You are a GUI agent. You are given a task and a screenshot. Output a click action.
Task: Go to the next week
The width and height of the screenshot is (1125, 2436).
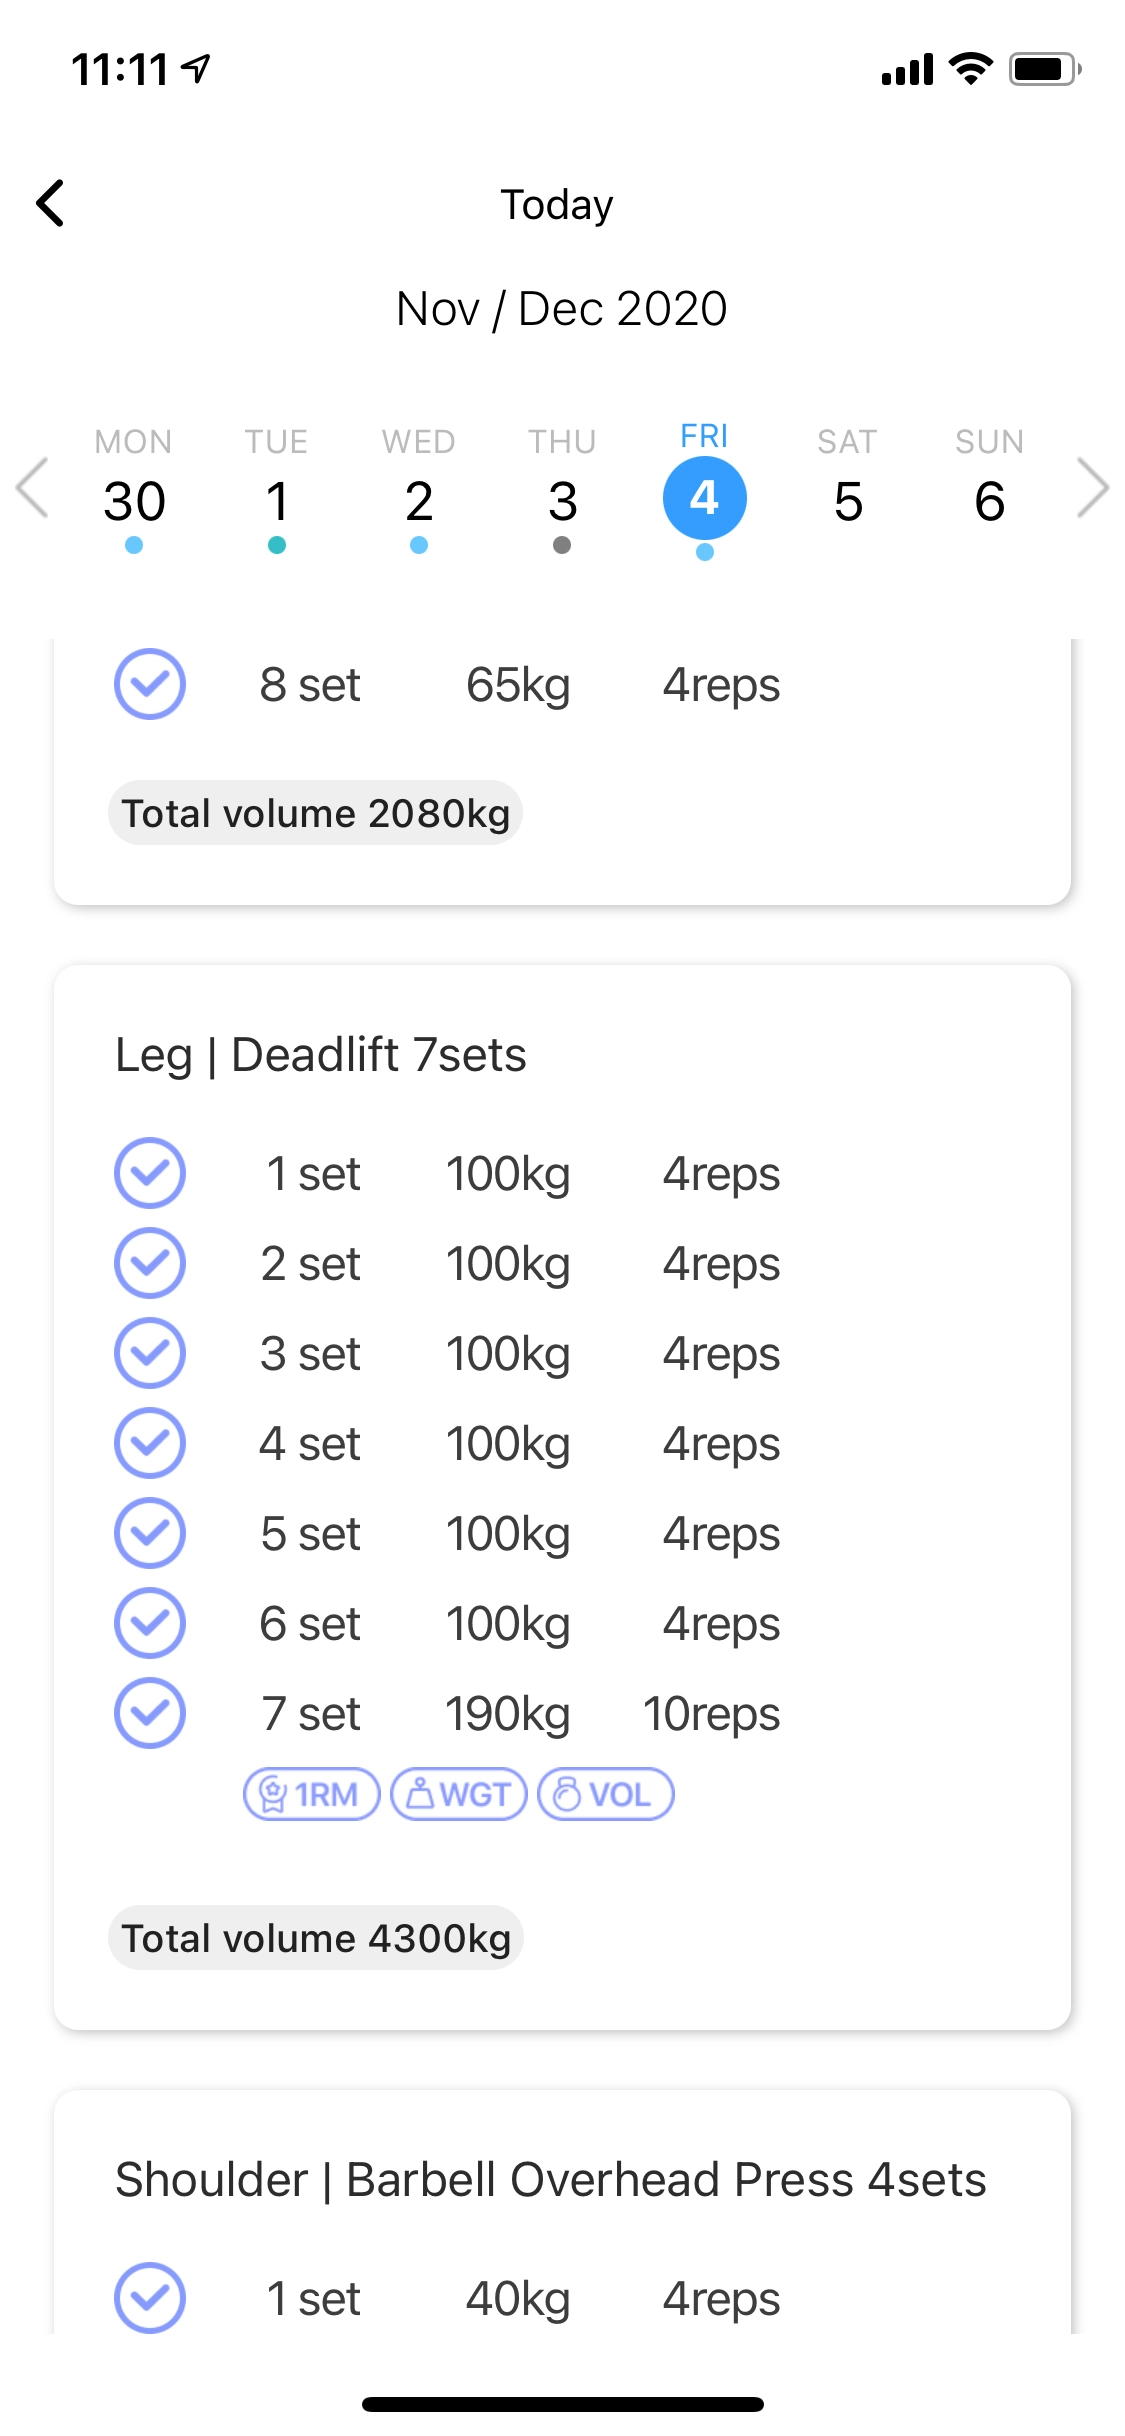[1093, 488]
